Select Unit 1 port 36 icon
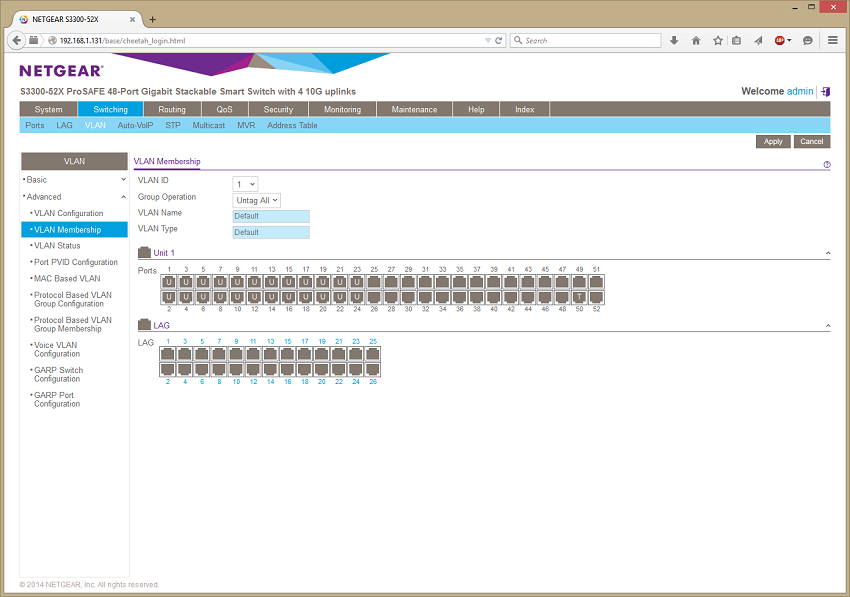 (x=459, y=297)
